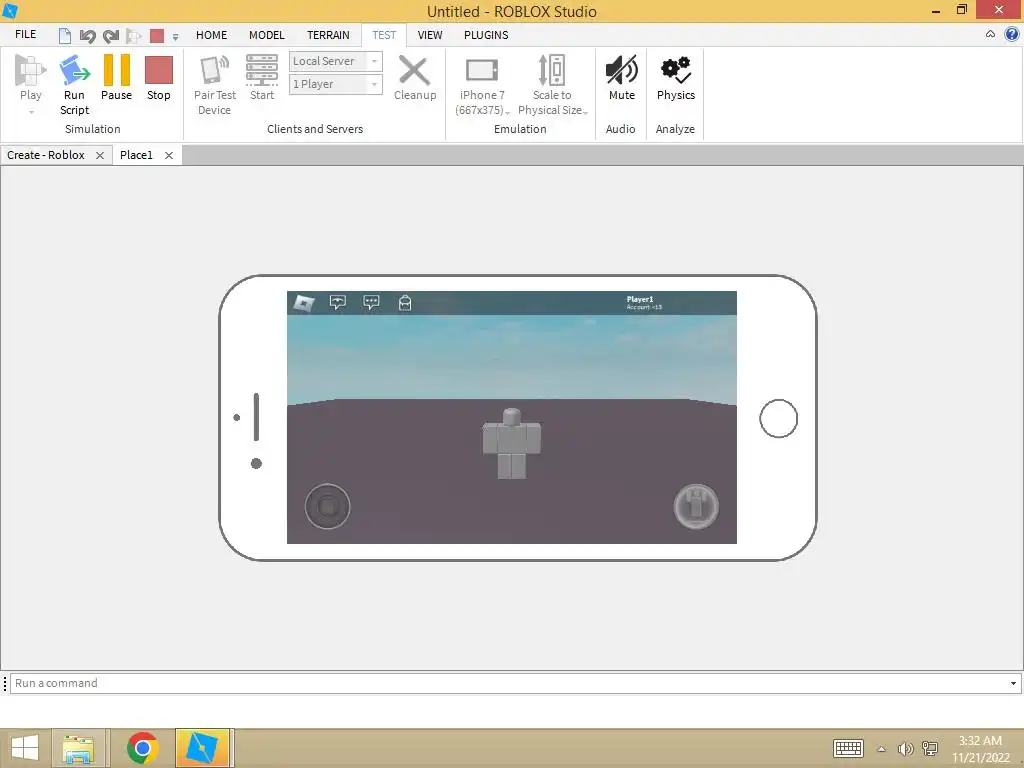Screen dimensions: 1024x768
Task: Show hidden system tray icons
Action: [881, 749]
